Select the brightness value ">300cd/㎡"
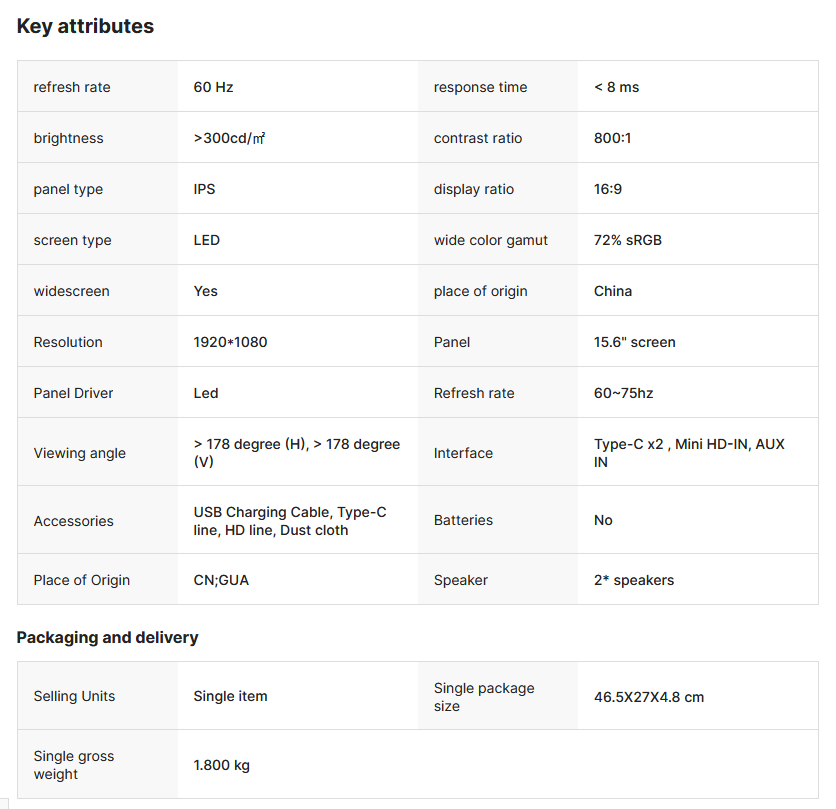Screen dimensions: 836x809 (229, 138)
